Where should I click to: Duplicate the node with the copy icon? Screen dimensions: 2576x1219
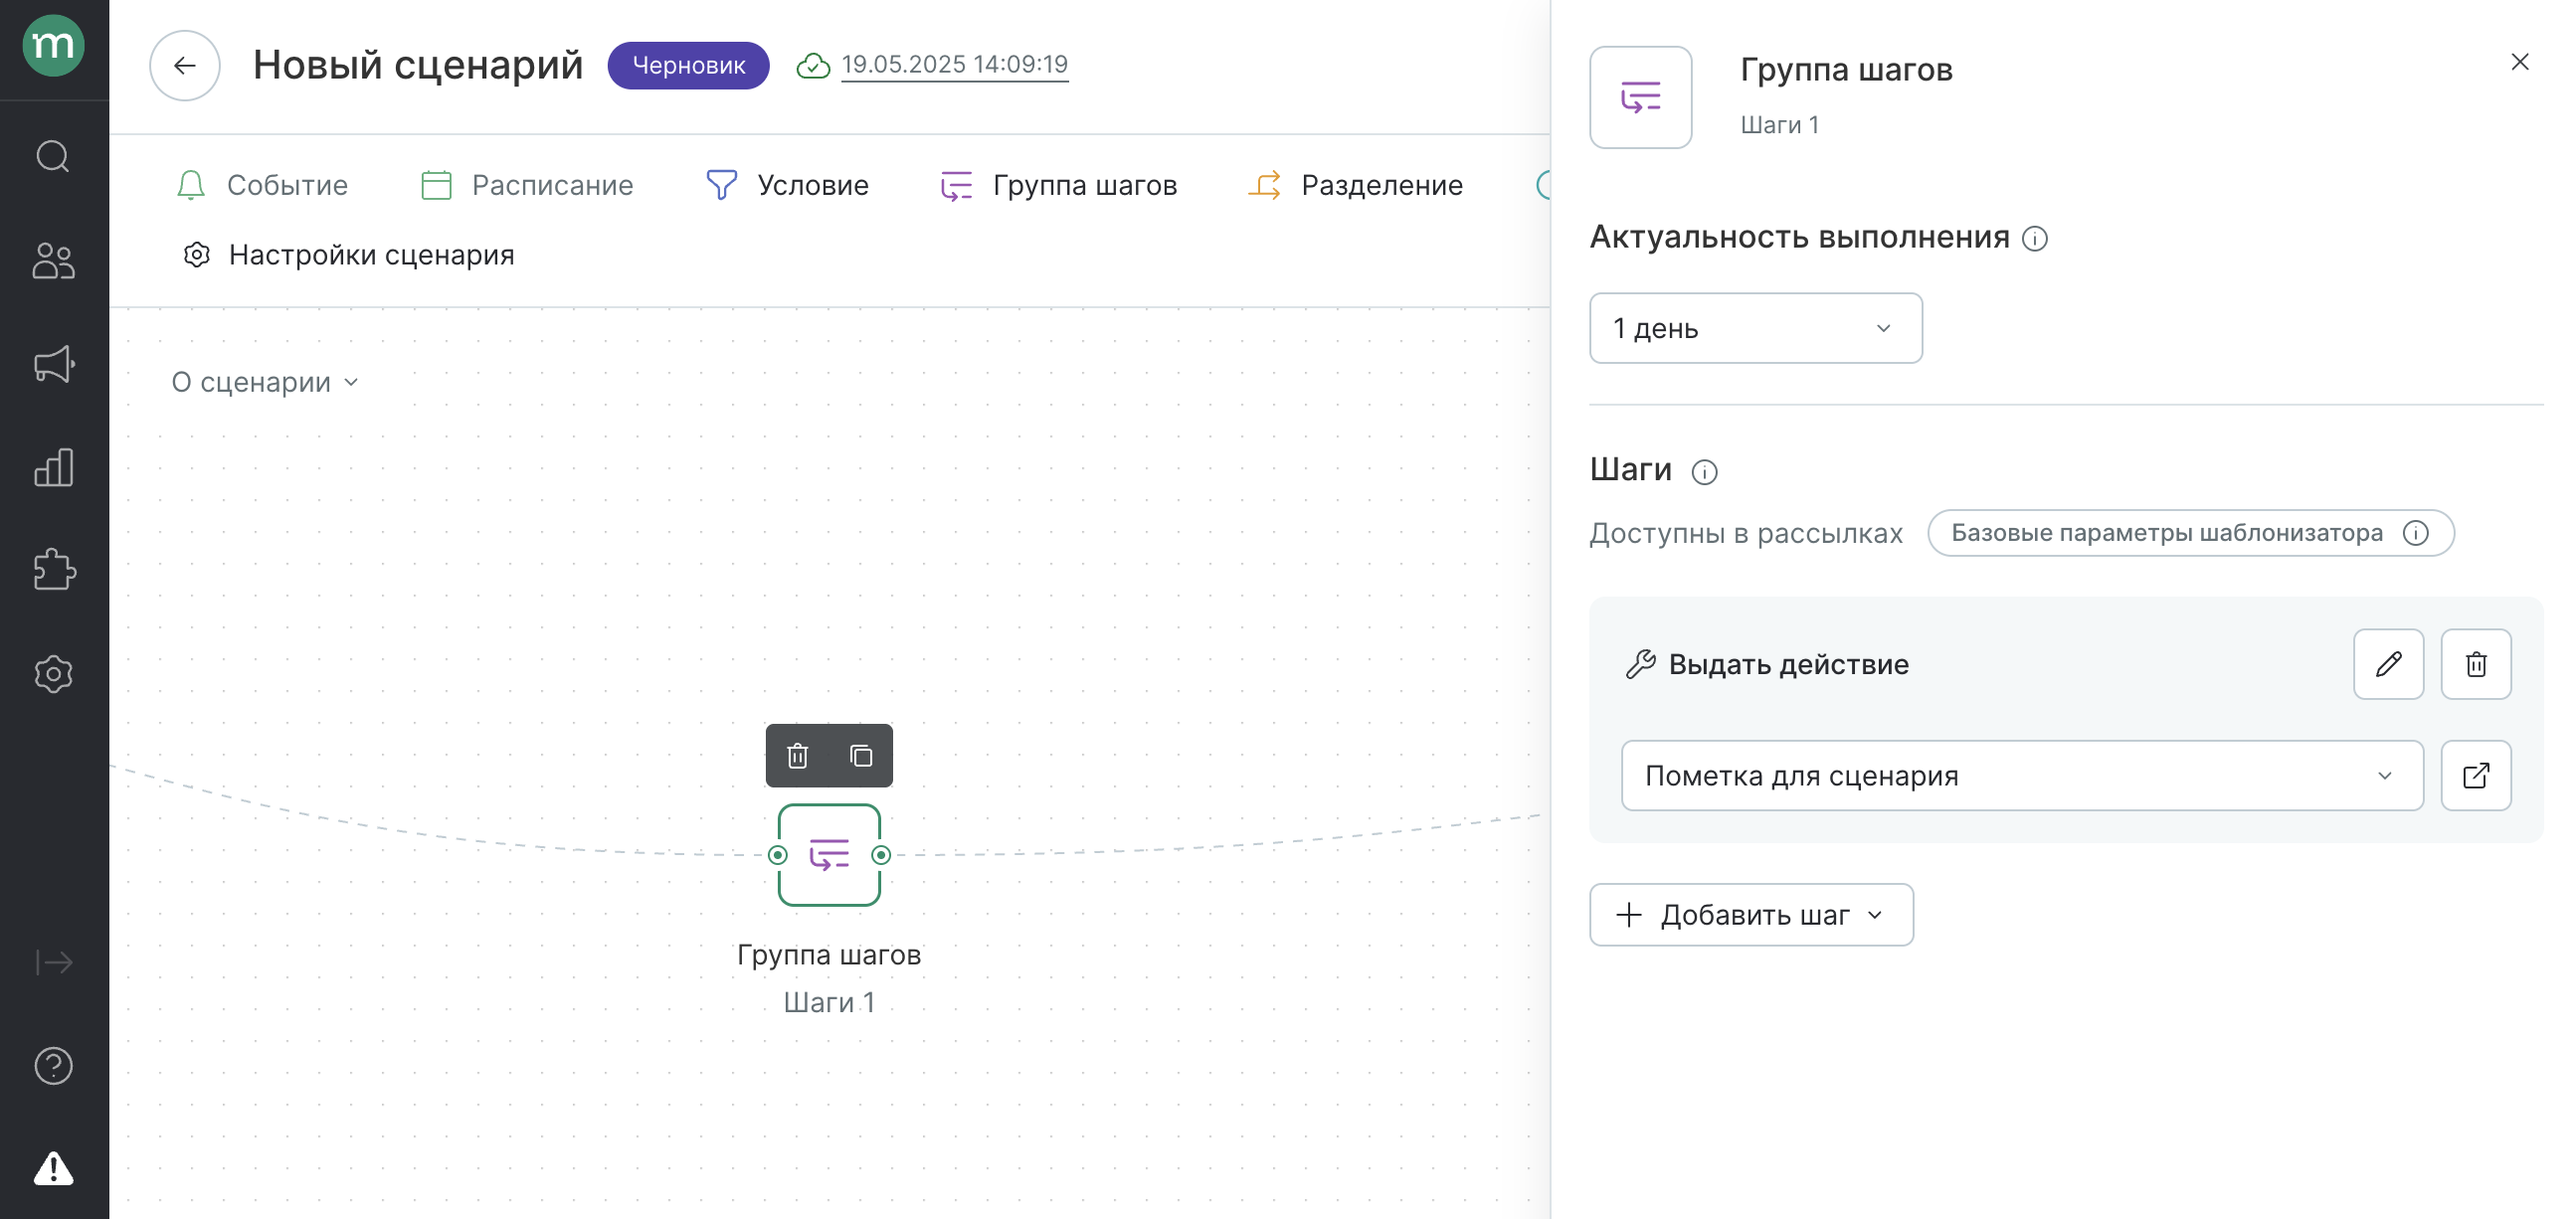pos(861,756)
